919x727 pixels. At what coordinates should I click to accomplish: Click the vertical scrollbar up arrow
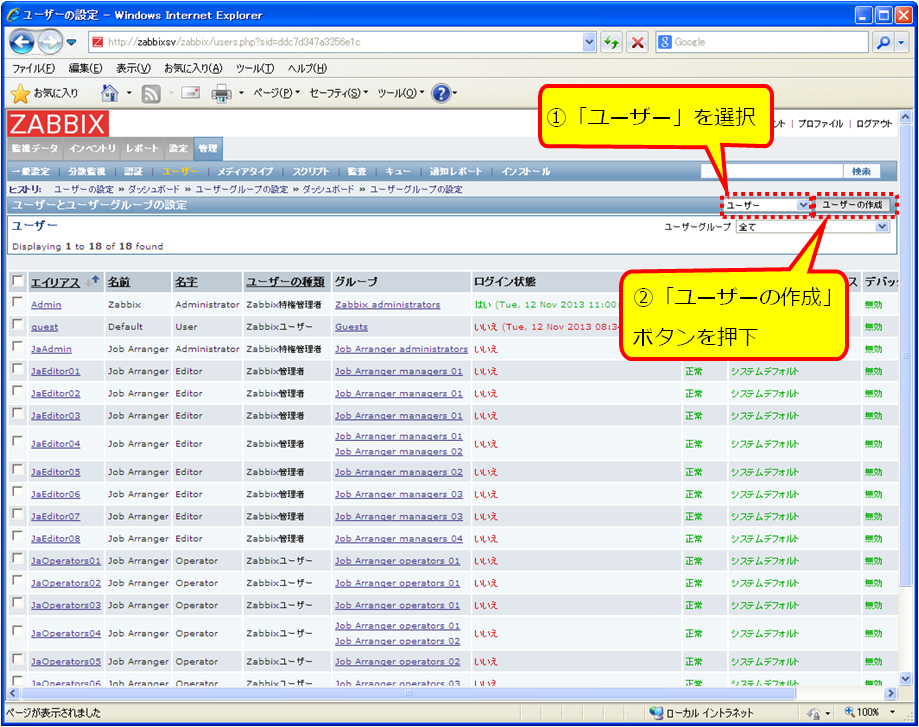[x=906, y=117]
